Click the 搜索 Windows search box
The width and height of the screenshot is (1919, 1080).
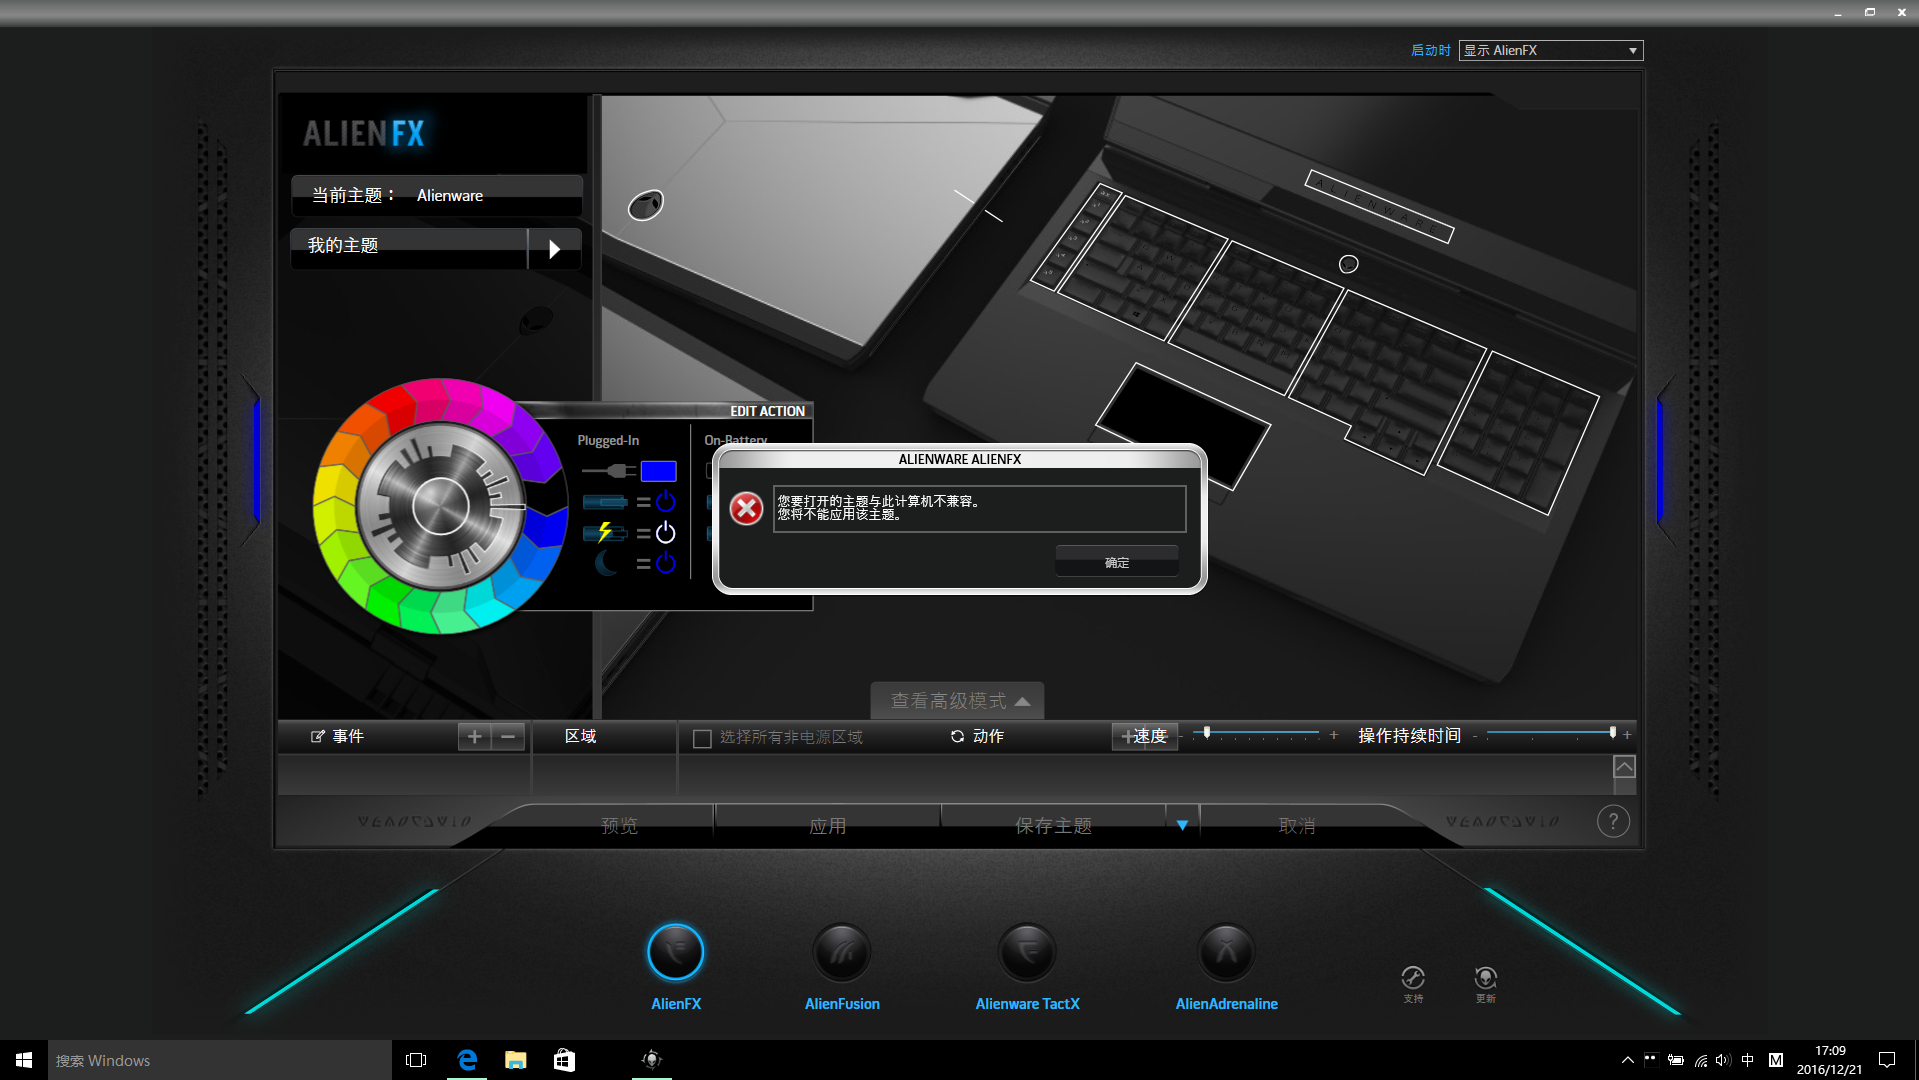click(220, 1060)
